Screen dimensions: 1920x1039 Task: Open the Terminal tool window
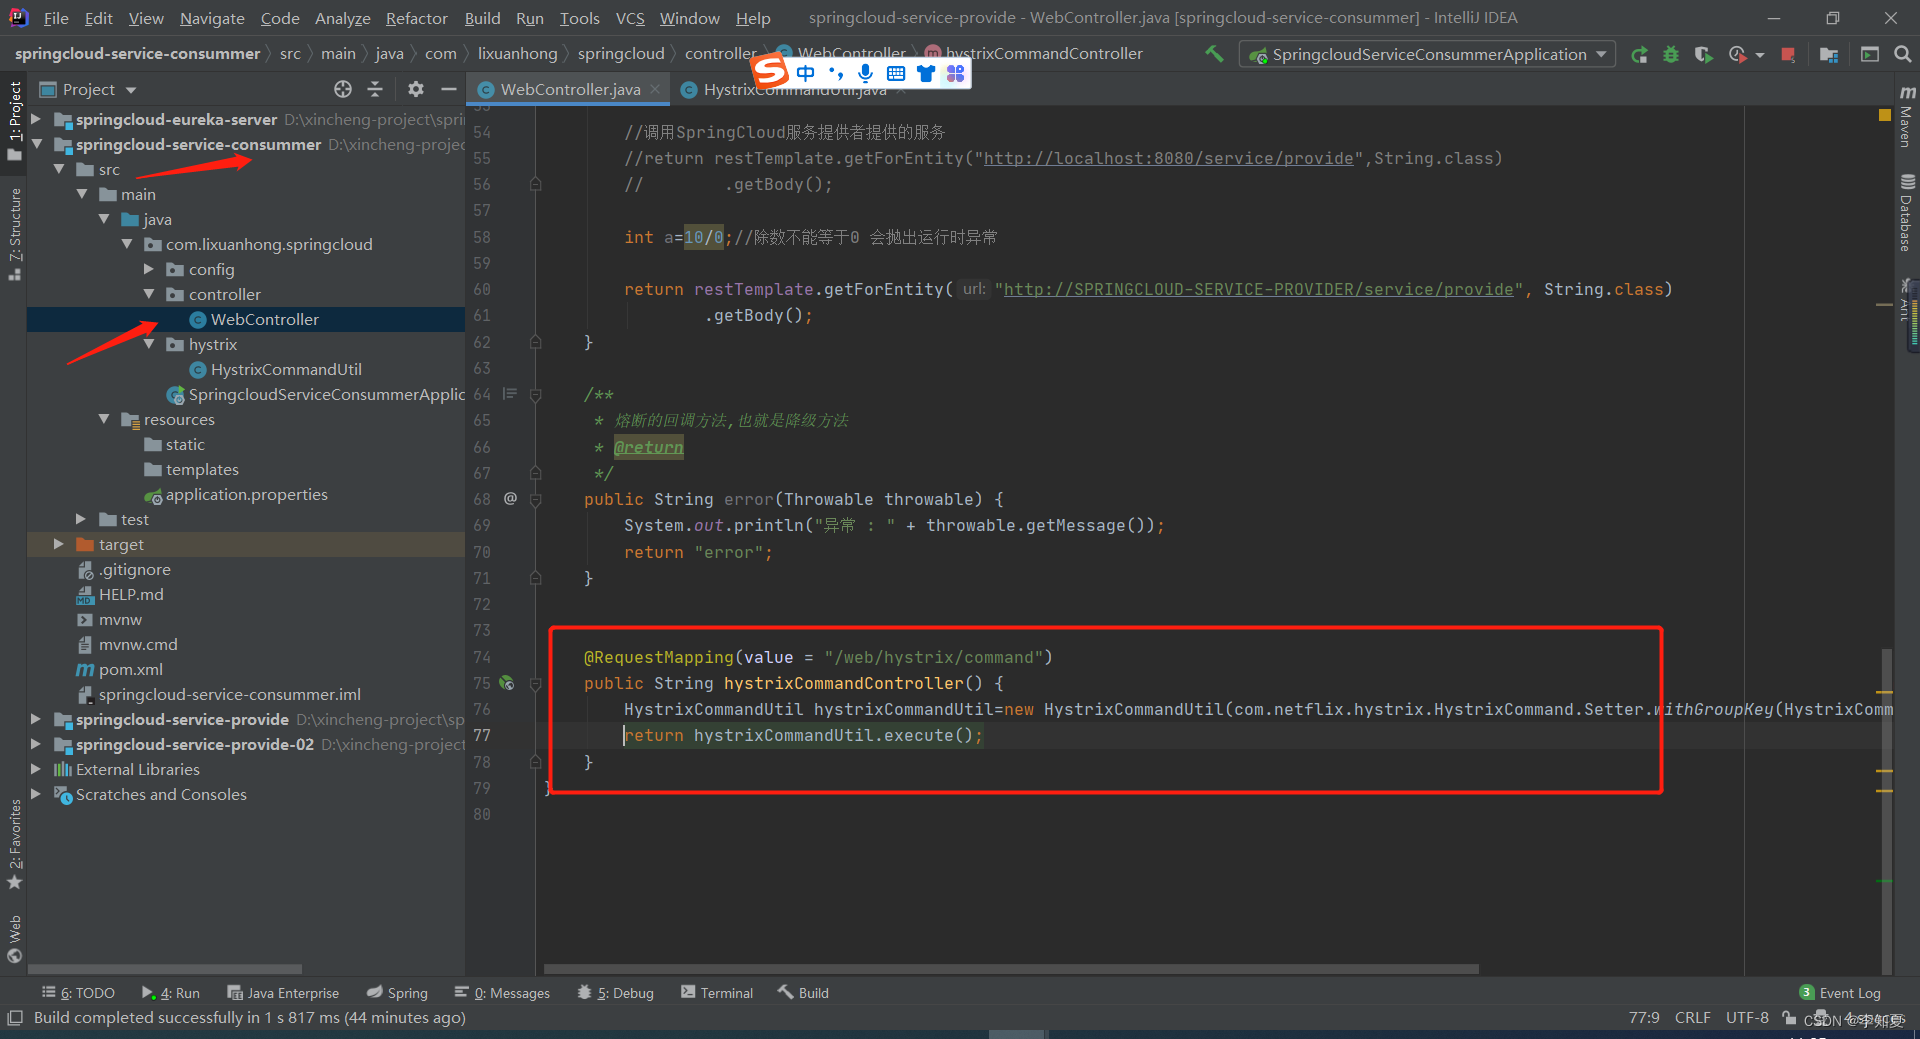[717, 993]
